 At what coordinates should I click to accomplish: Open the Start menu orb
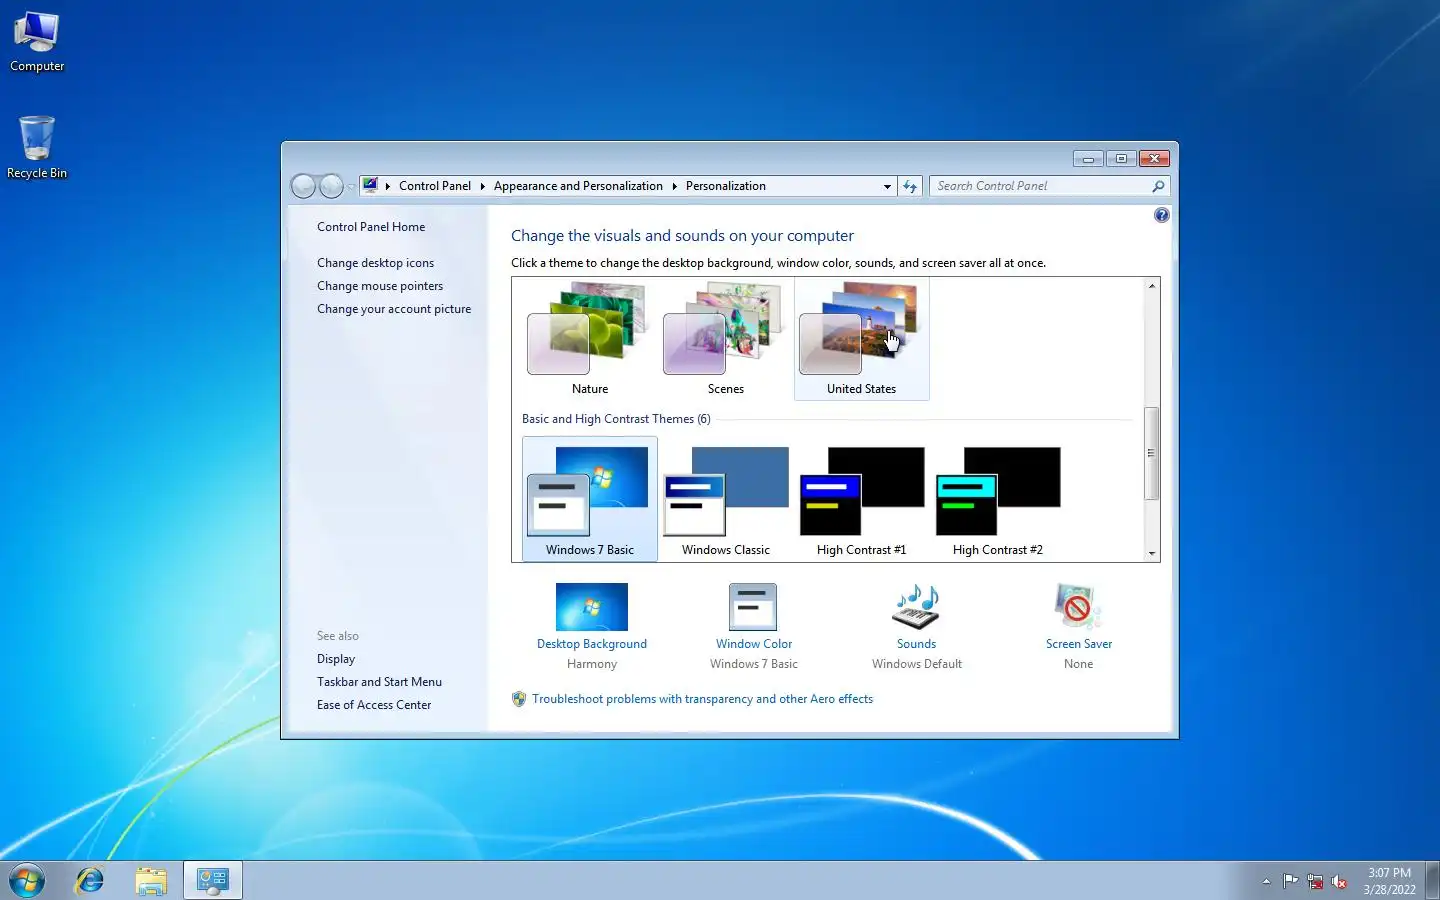27,880
